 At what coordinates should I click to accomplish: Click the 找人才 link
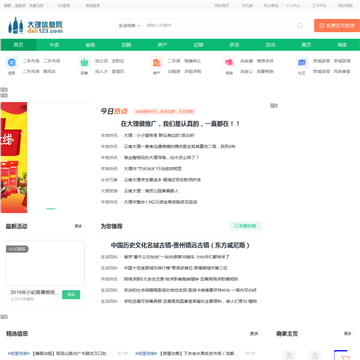101,71
